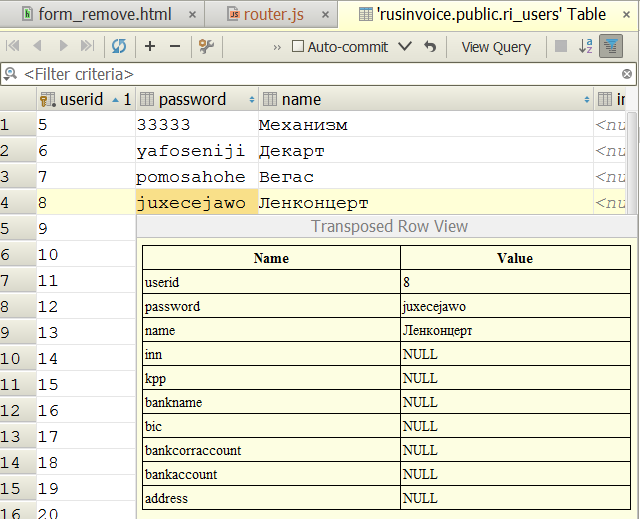The image size is (640, 519).
Task: Add a new row with plus icon
Action: tap(150, 47)
